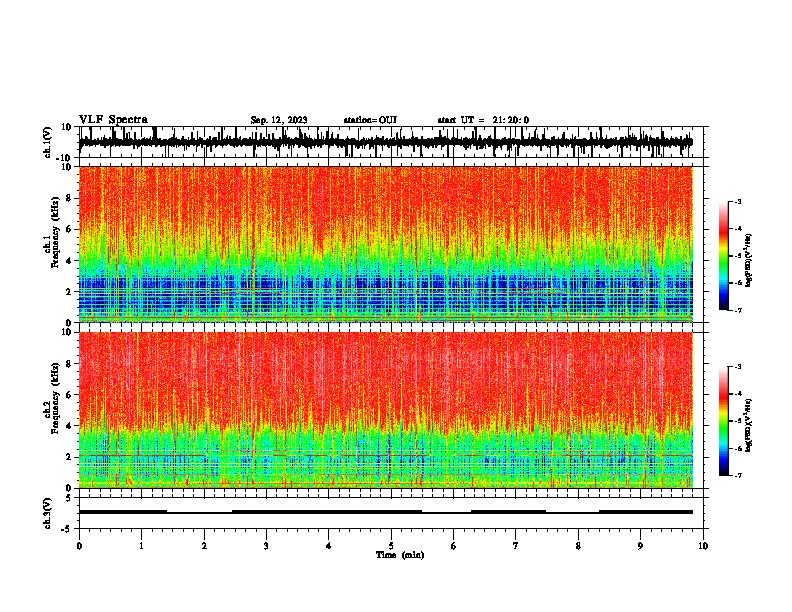The image size is (792, 612).
Task: Click the "-3" label on ch.2 color bar
Action: coord(738,367)
